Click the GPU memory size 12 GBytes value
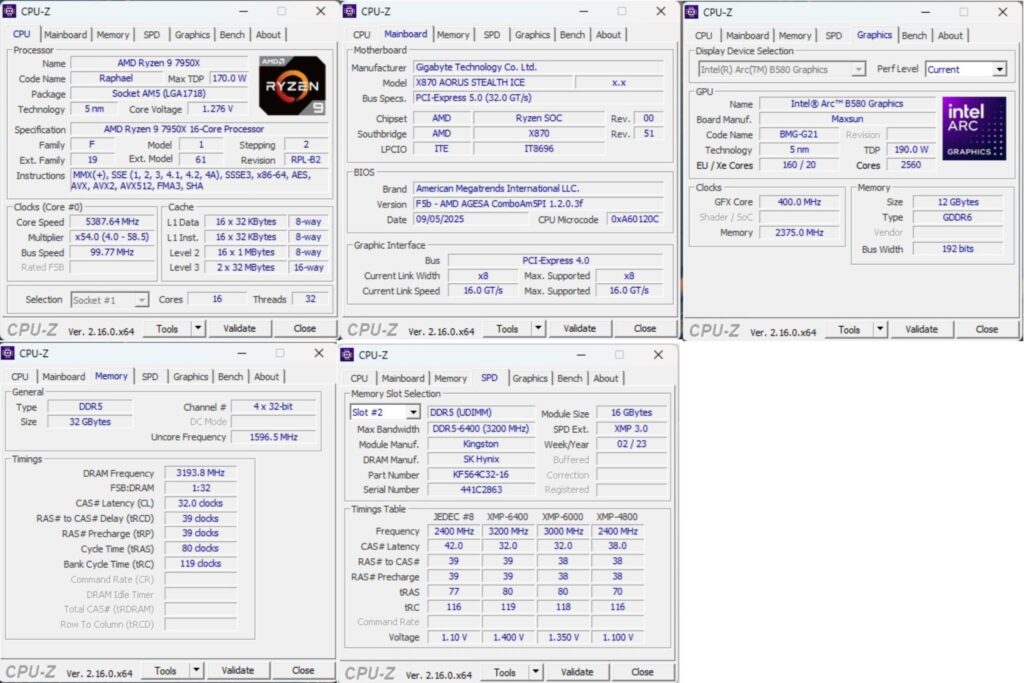This screenshot has width=1024, height=683. coord(957,202)
